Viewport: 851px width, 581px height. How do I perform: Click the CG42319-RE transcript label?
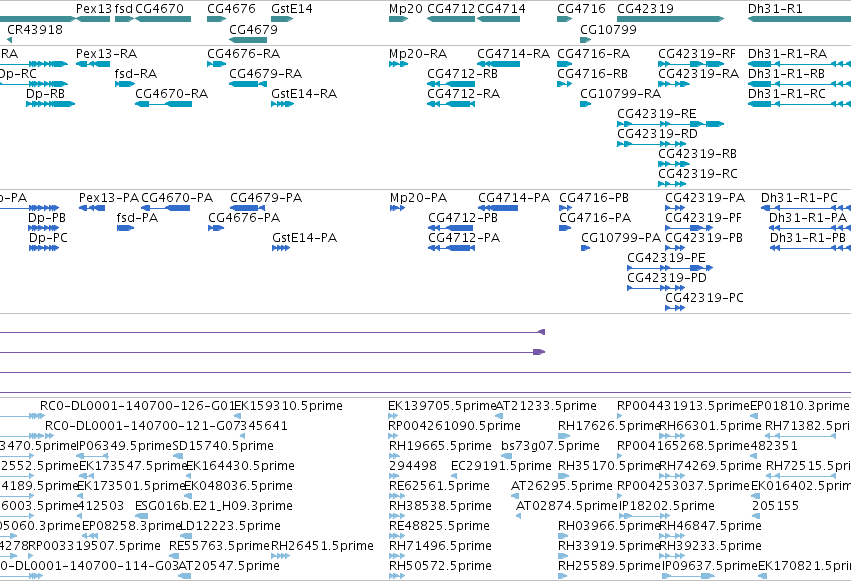click(657, 114)
